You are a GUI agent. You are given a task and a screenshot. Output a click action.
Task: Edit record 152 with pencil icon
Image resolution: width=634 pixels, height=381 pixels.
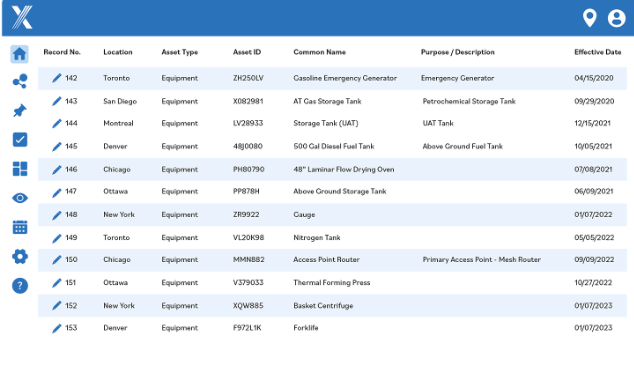[57, 306]
